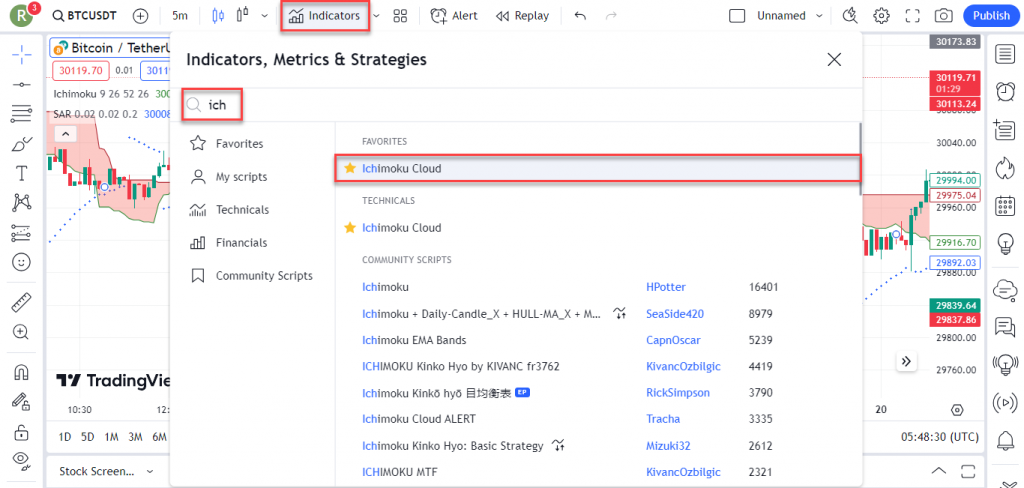The width and height of the screenshot is (1024, 488).
Task: Open the notifications bell icon
Action: [1003, 440]
